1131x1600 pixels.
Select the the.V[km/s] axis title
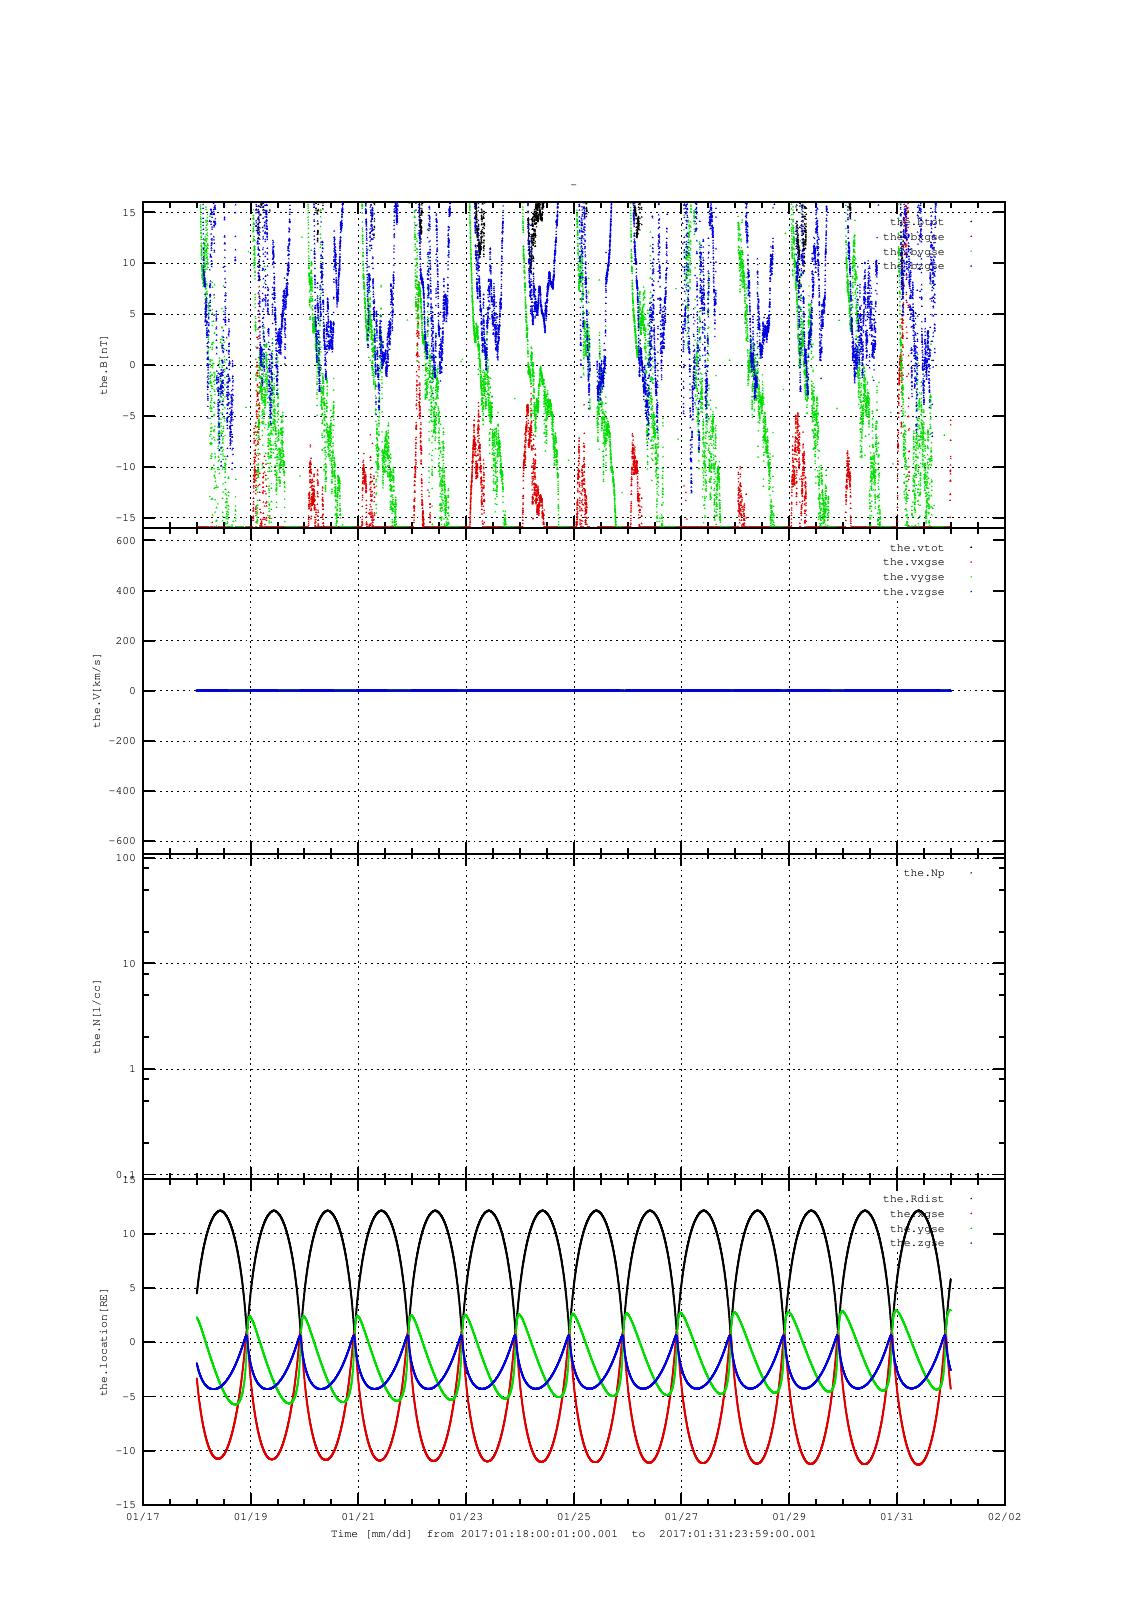[98, 690]
